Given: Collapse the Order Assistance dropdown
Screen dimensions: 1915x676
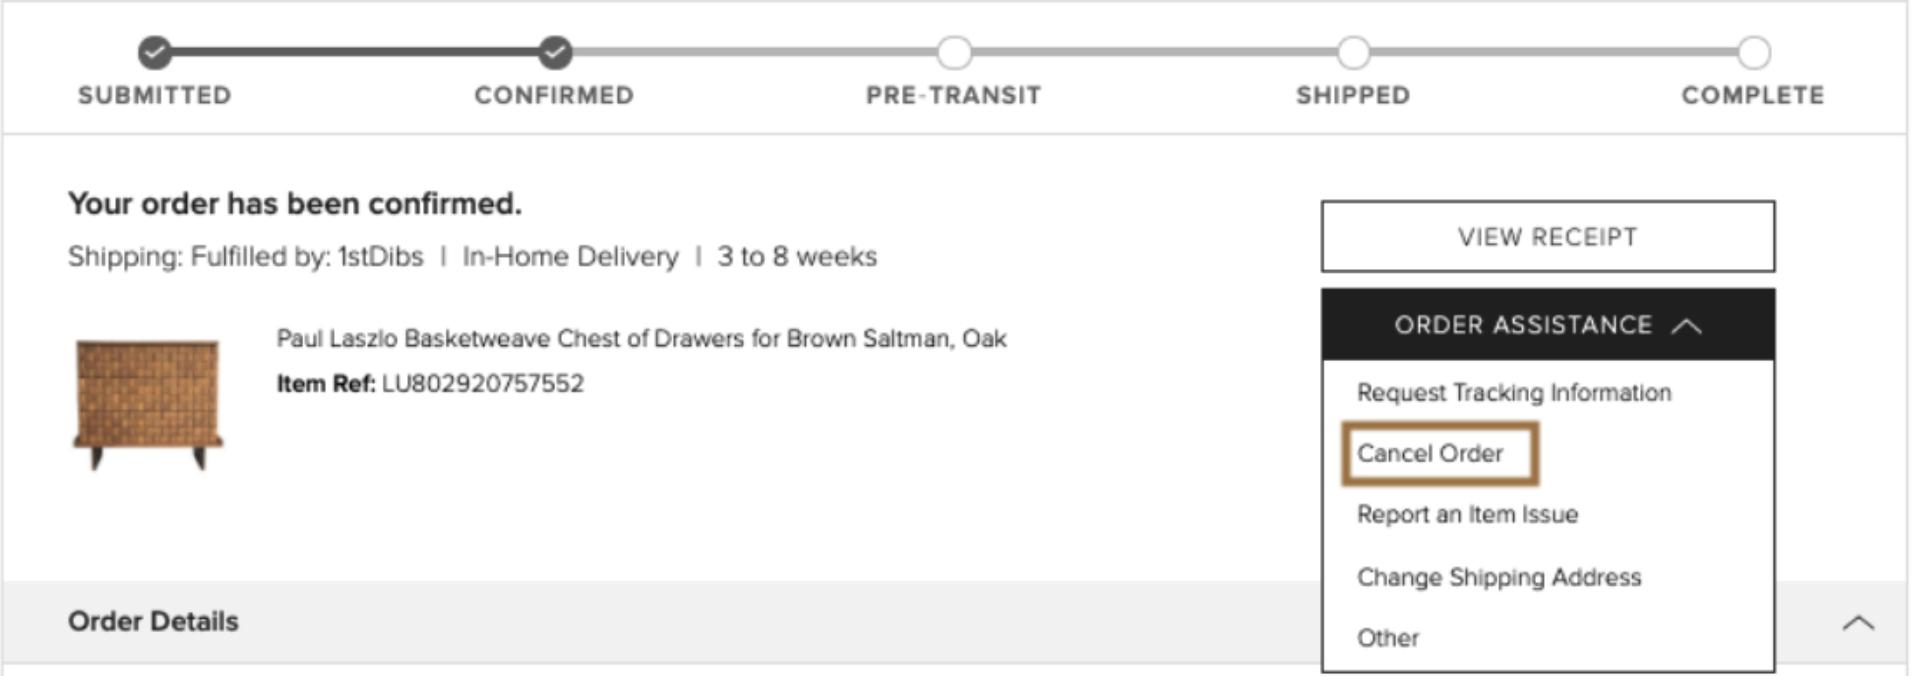Looking at the screenshot, I should [1548, 325].
